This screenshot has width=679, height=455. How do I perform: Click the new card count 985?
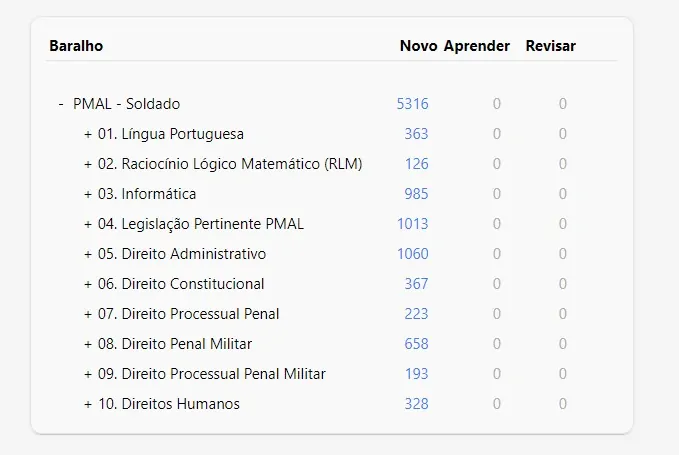coord(416,194)
